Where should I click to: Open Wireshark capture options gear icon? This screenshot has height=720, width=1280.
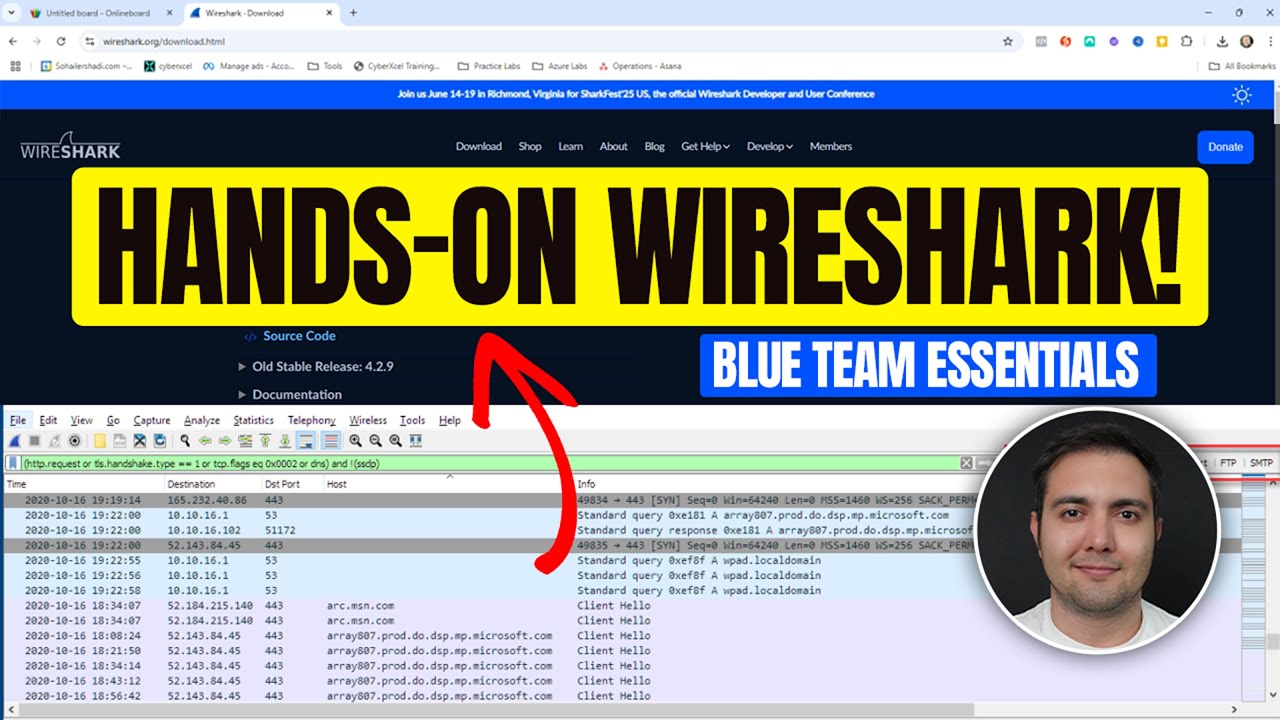pos(74,441)
